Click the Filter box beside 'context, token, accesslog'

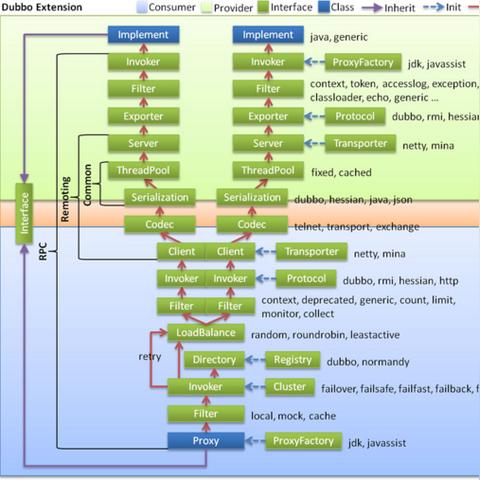[268, 89]
